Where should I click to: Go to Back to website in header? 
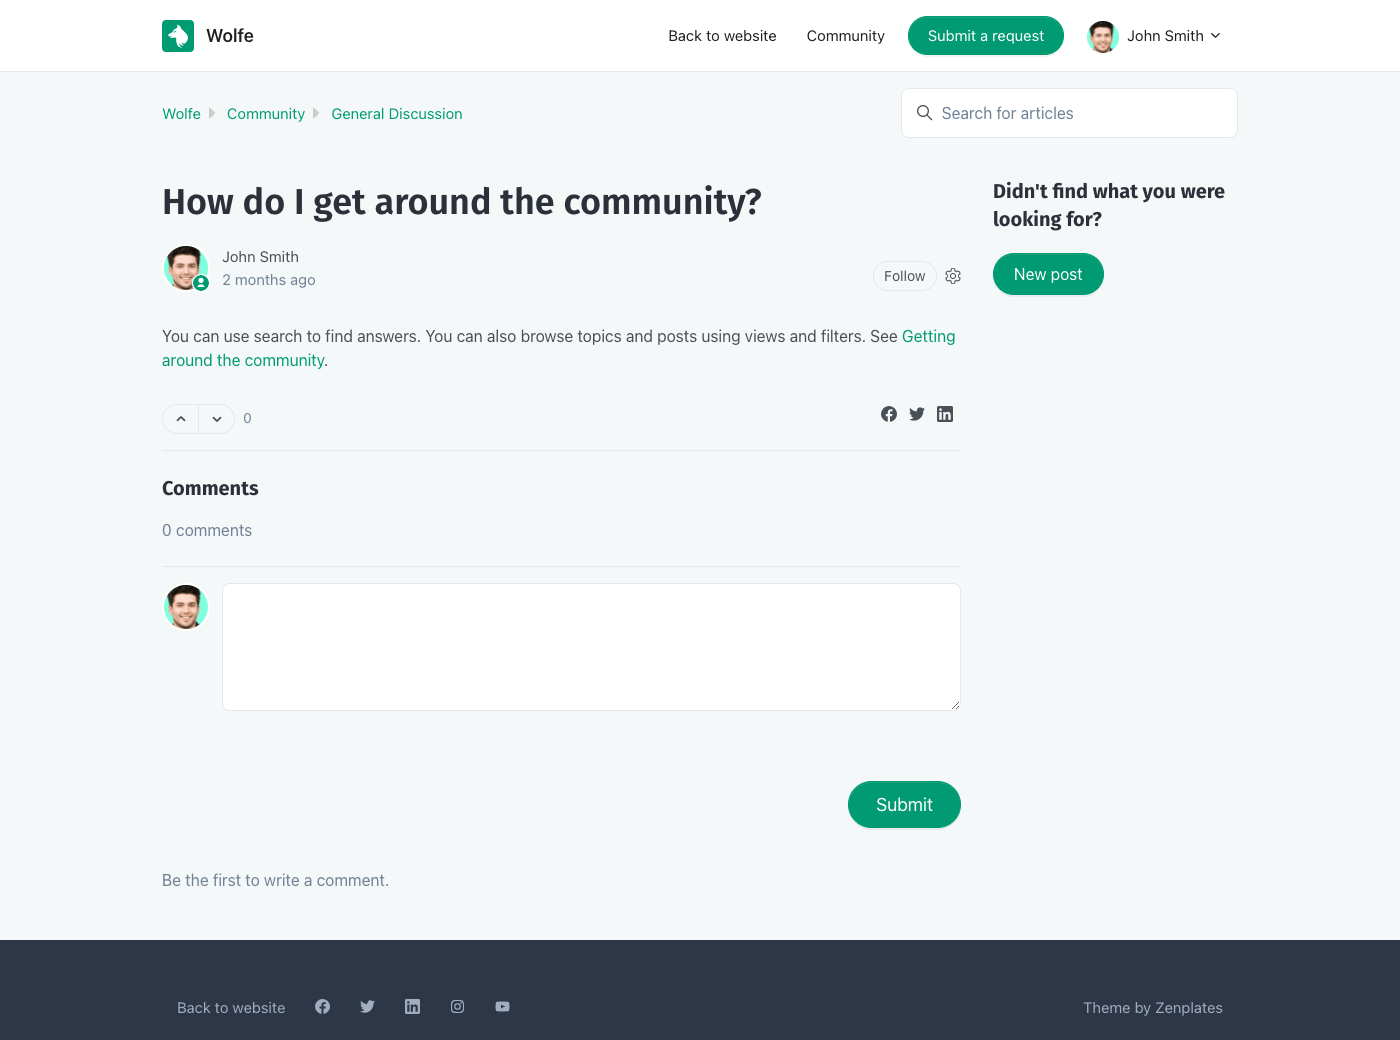[x=722, y=36]
